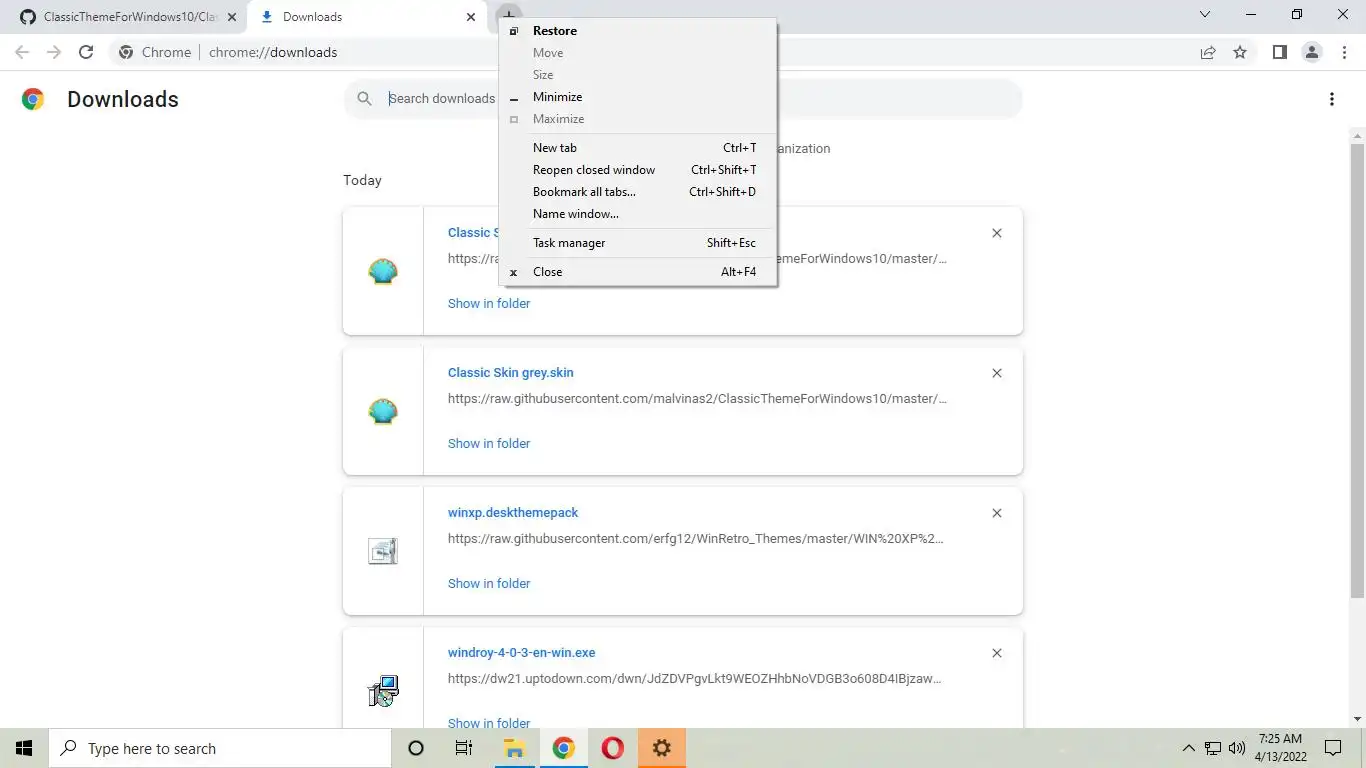1366x768 pixels.
Task: Open the 7:25 AM clock and calendar
Action: (1282, 748)
